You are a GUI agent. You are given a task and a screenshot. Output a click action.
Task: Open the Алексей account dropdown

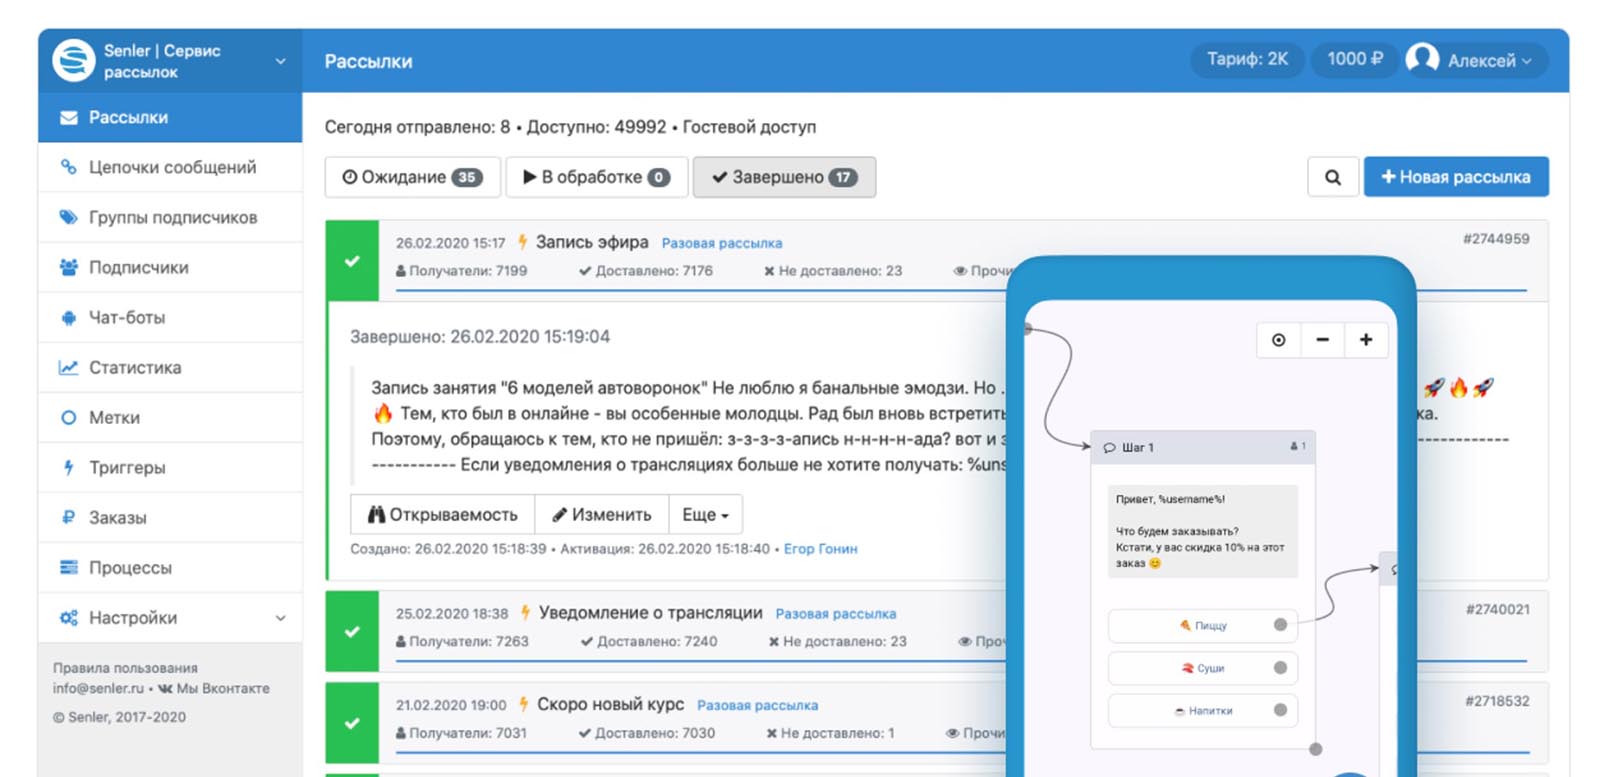[x=1489, y=61]
